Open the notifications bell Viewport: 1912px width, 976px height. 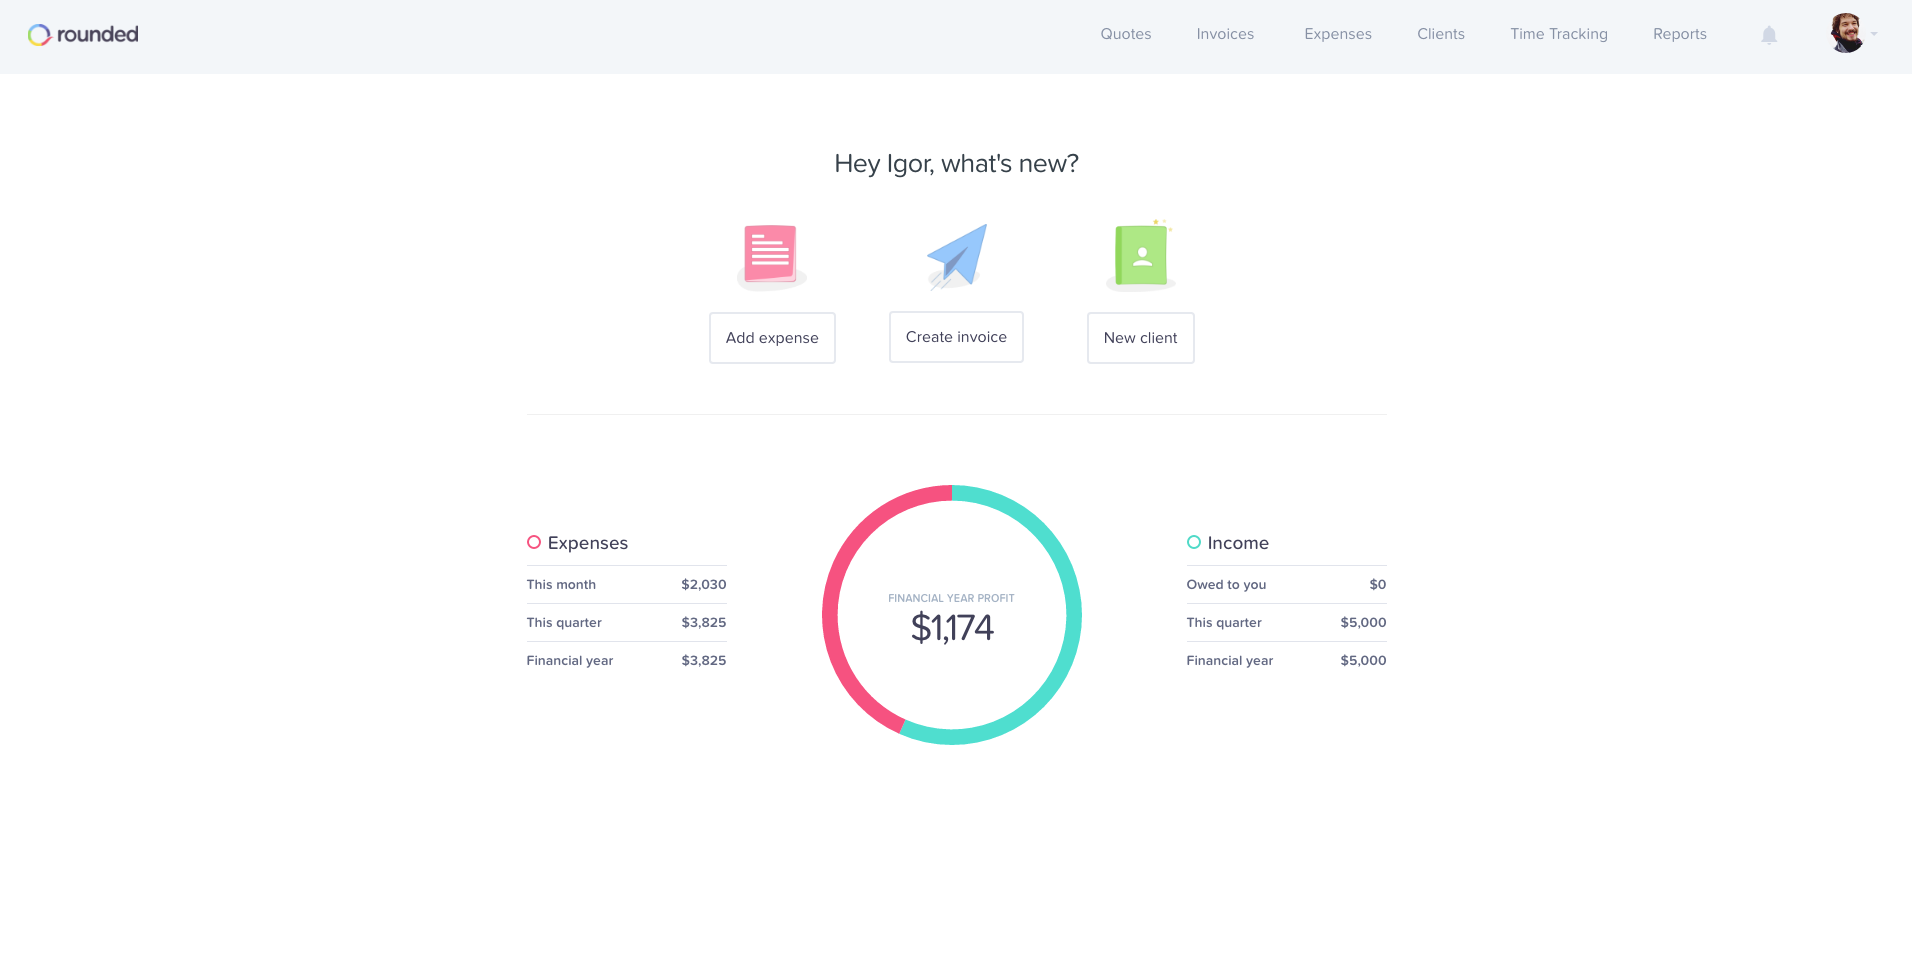(1768, 35)
